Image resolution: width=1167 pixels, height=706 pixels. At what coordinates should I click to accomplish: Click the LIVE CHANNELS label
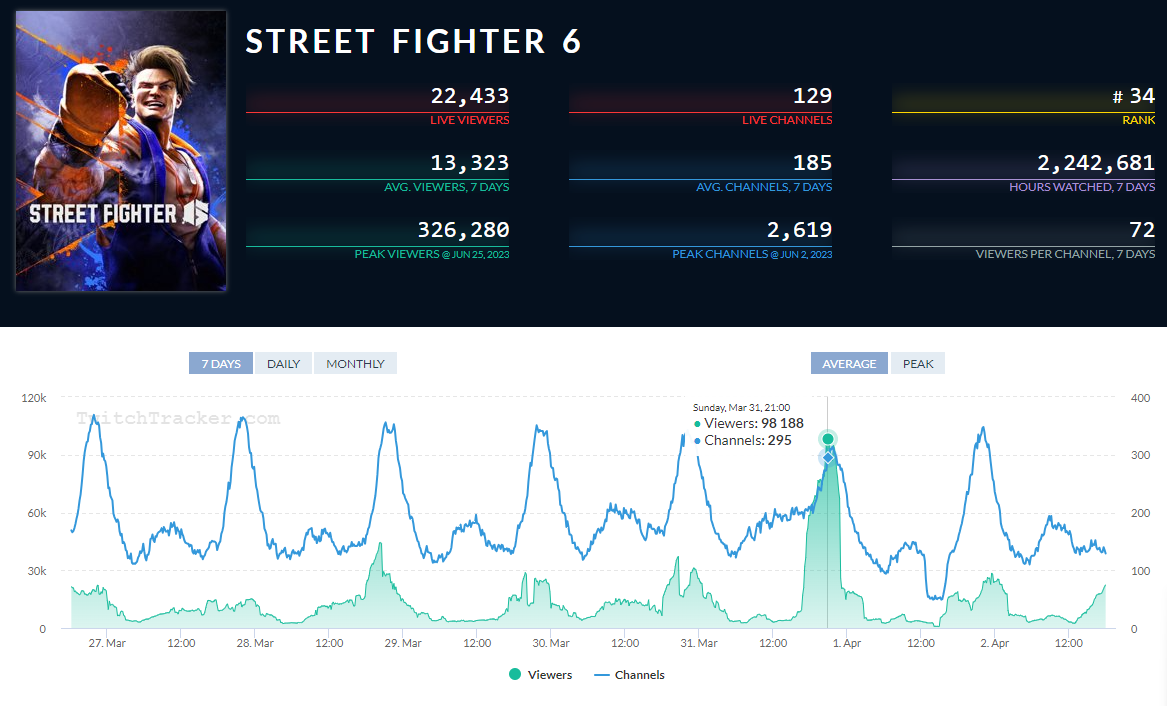tap(787, 120)
